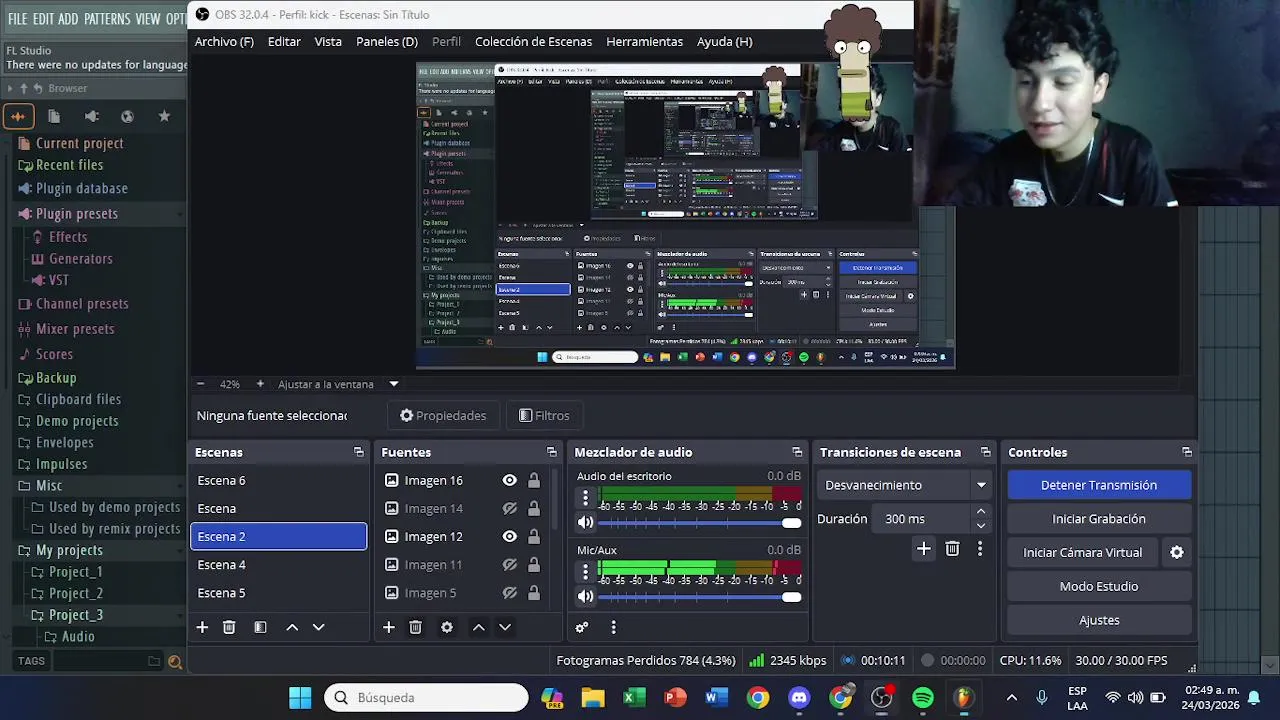Enter Modo Estudio
Viewport: 1280px width, 720px height.
1099,586
